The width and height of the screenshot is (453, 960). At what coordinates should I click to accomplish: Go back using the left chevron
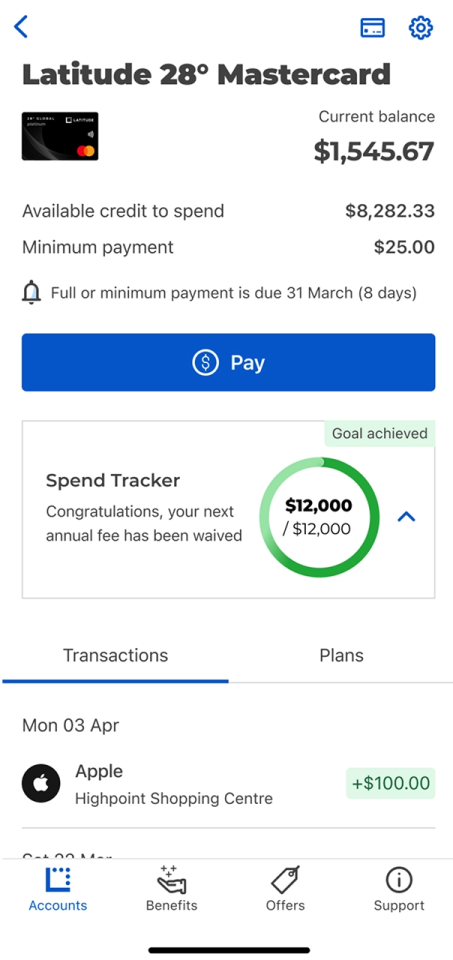click(21, 27)
